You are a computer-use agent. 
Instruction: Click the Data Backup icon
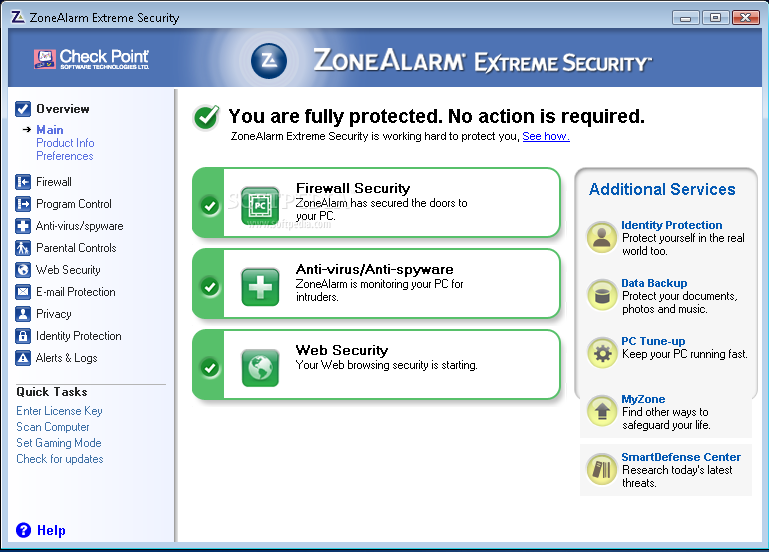(601, 296)
